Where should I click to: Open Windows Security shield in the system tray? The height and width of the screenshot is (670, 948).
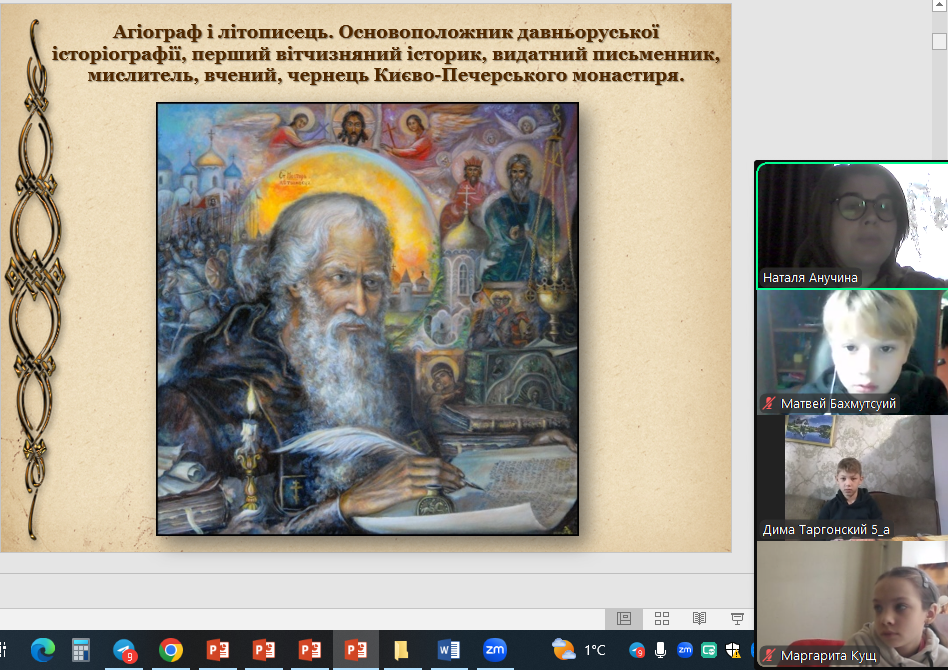[x=733, y=651]
